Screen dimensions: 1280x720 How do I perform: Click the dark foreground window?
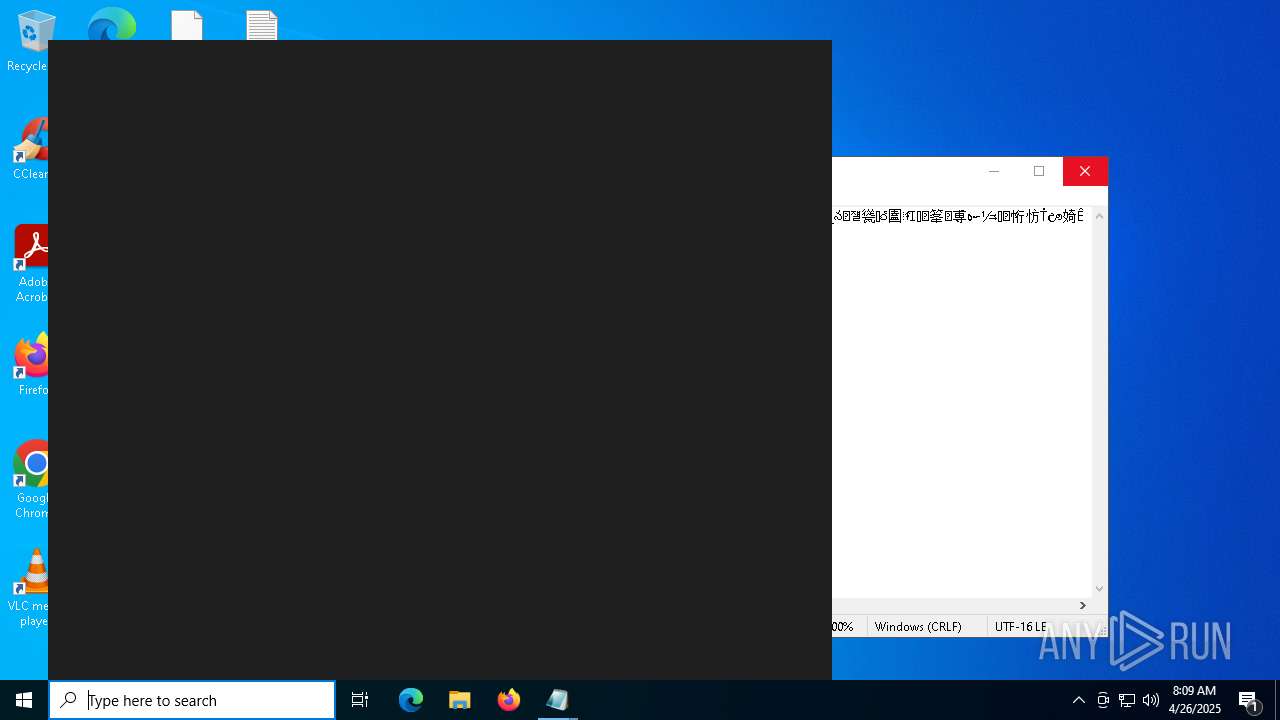point(440,360)
